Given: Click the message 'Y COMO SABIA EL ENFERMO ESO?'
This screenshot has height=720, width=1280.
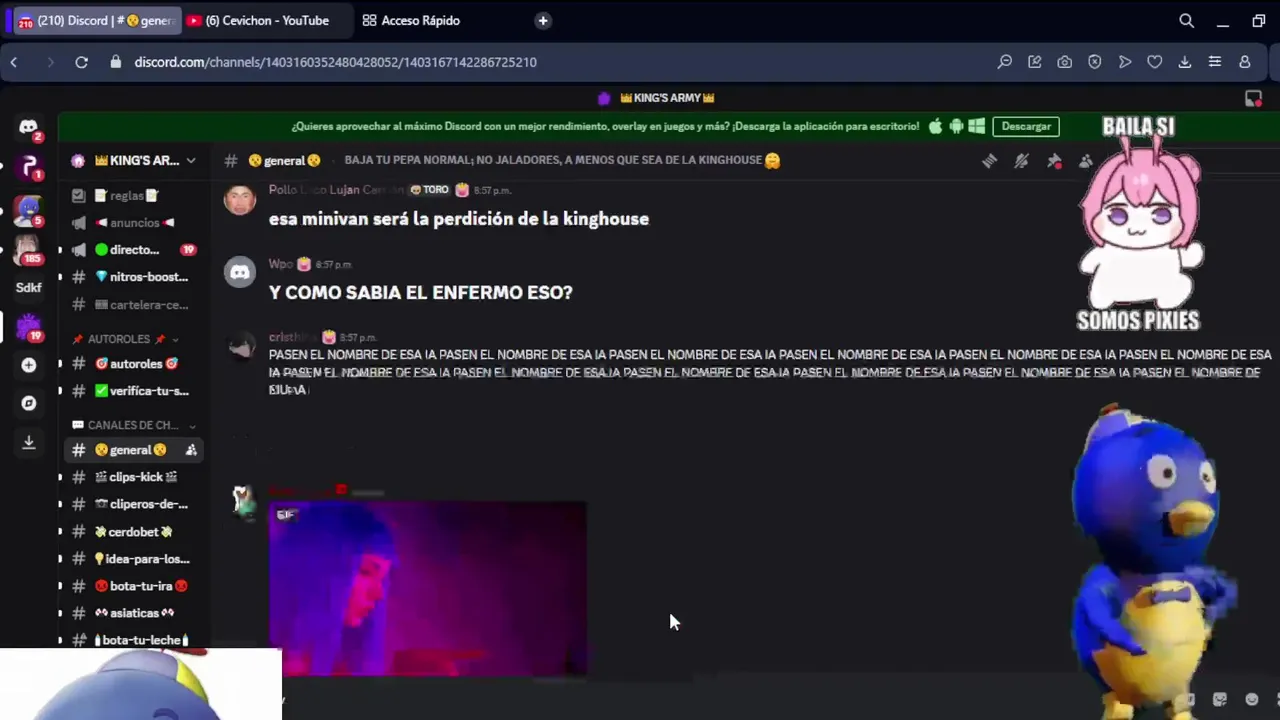Looking at the screenshot, I should (x=420, y=293).
